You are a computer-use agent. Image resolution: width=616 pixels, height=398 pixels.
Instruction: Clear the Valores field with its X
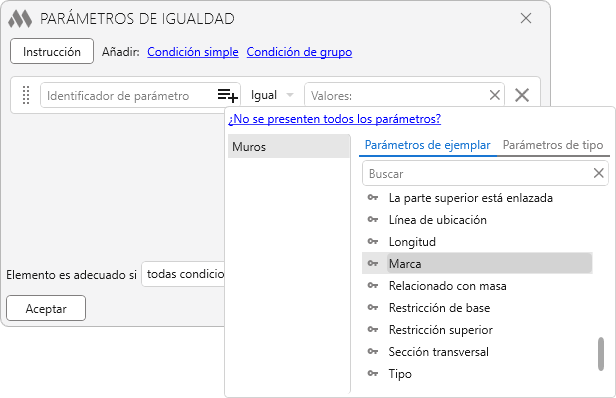click(495, 95)
